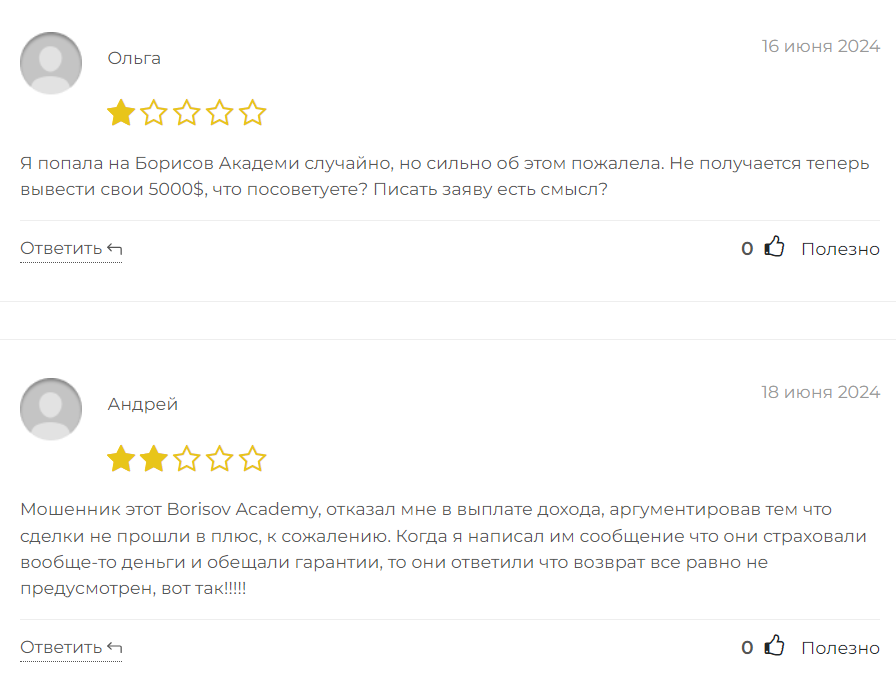This screenshot has width=896, height=688.
Task: Click the date 18 июня 2024
Action: click(821, 392)
